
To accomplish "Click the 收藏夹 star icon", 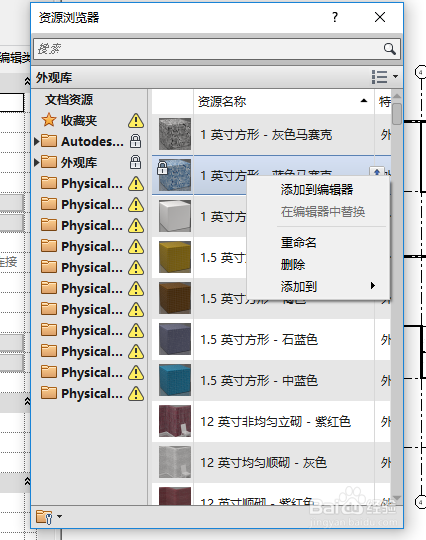I will [x=49, y=120].
